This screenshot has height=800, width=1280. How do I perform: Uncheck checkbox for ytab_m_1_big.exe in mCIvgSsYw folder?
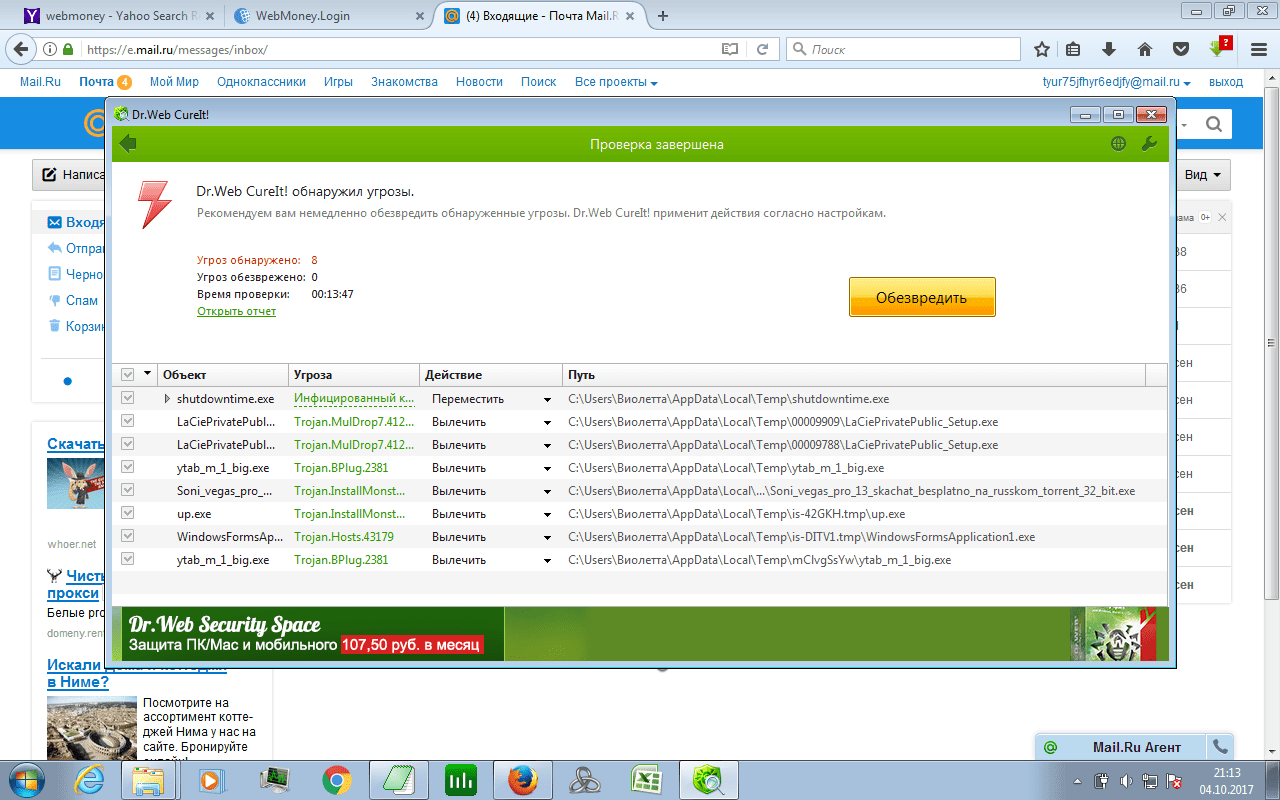(127, 559)
